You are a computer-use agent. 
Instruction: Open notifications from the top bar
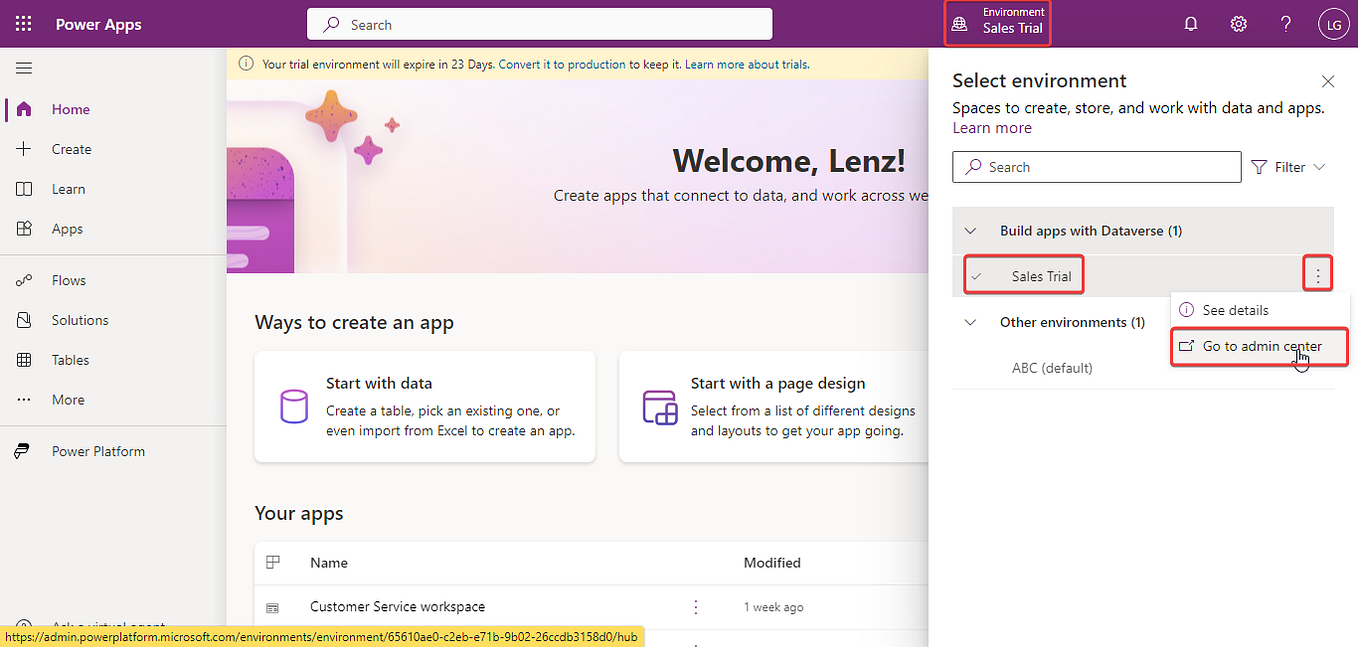[1190, 23]
